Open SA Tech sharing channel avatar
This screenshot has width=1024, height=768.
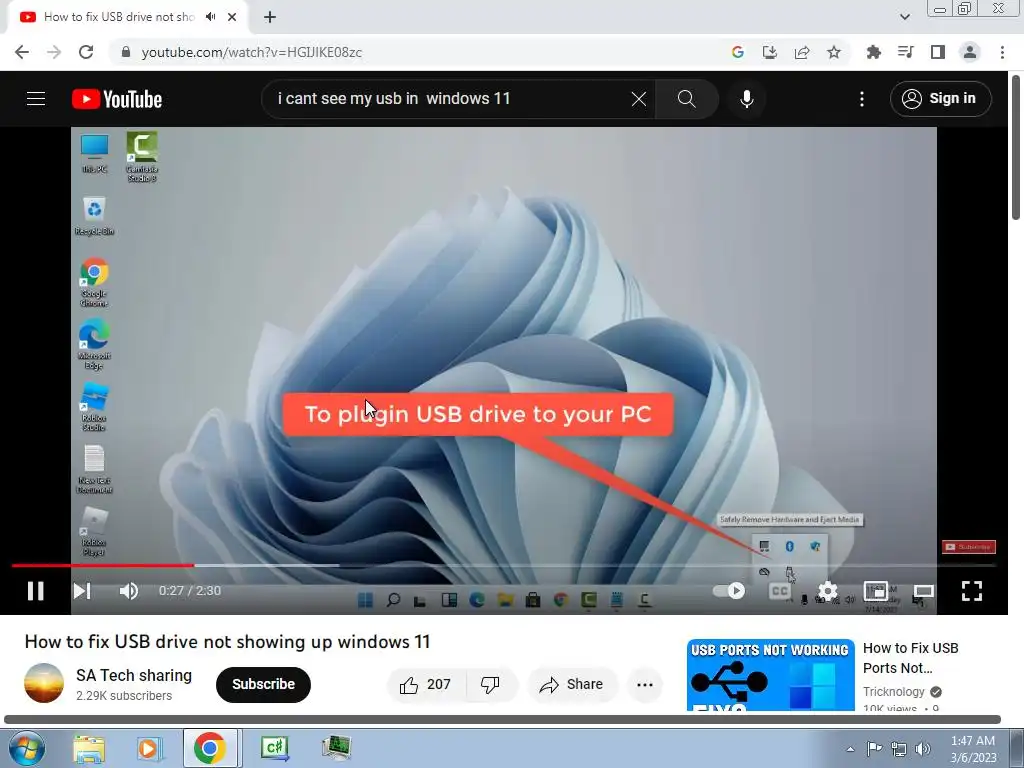click(44, 683)
